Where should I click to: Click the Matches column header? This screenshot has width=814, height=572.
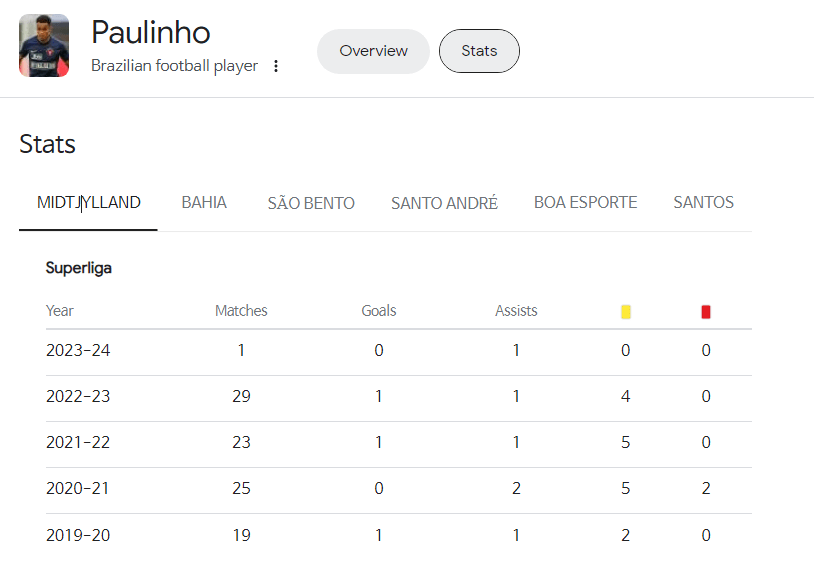pyautogui.click(x=241, y=310)
